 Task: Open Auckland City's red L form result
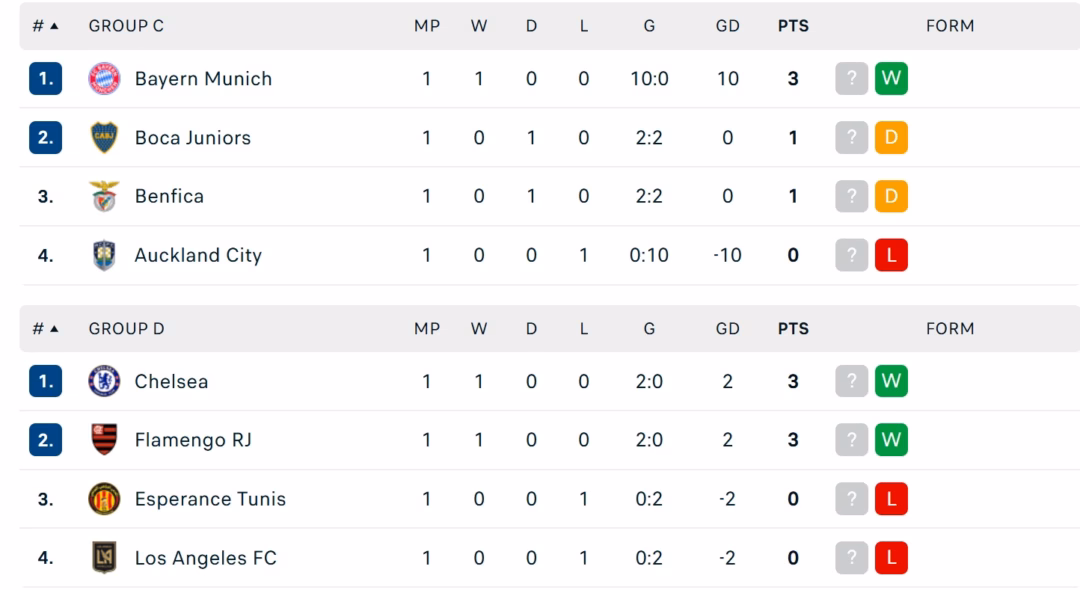891,255
